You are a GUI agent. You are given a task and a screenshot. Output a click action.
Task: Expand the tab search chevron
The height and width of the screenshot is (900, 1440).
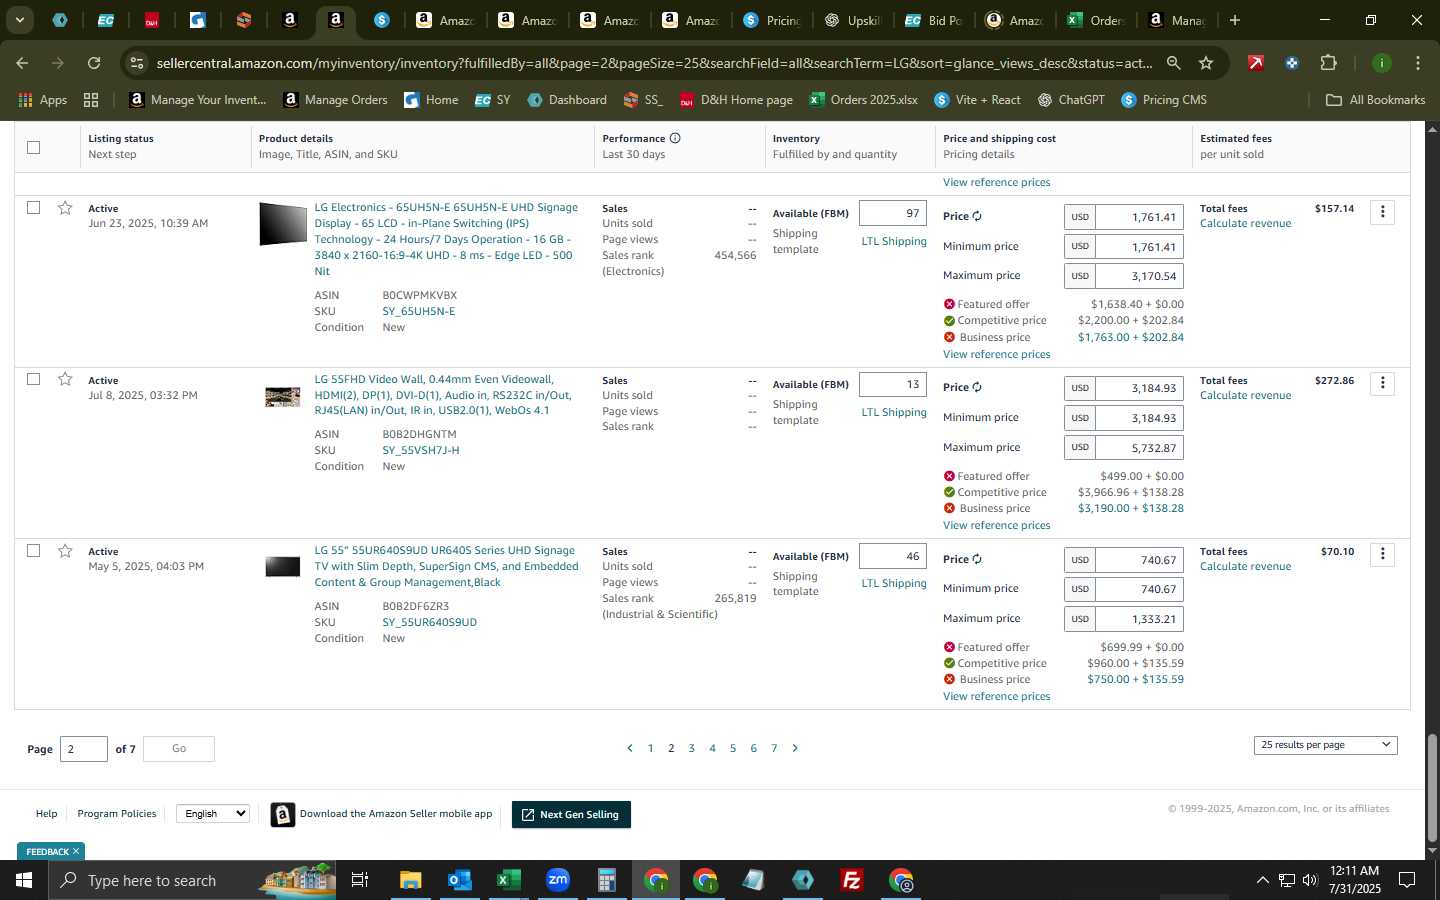pos(19,20)
